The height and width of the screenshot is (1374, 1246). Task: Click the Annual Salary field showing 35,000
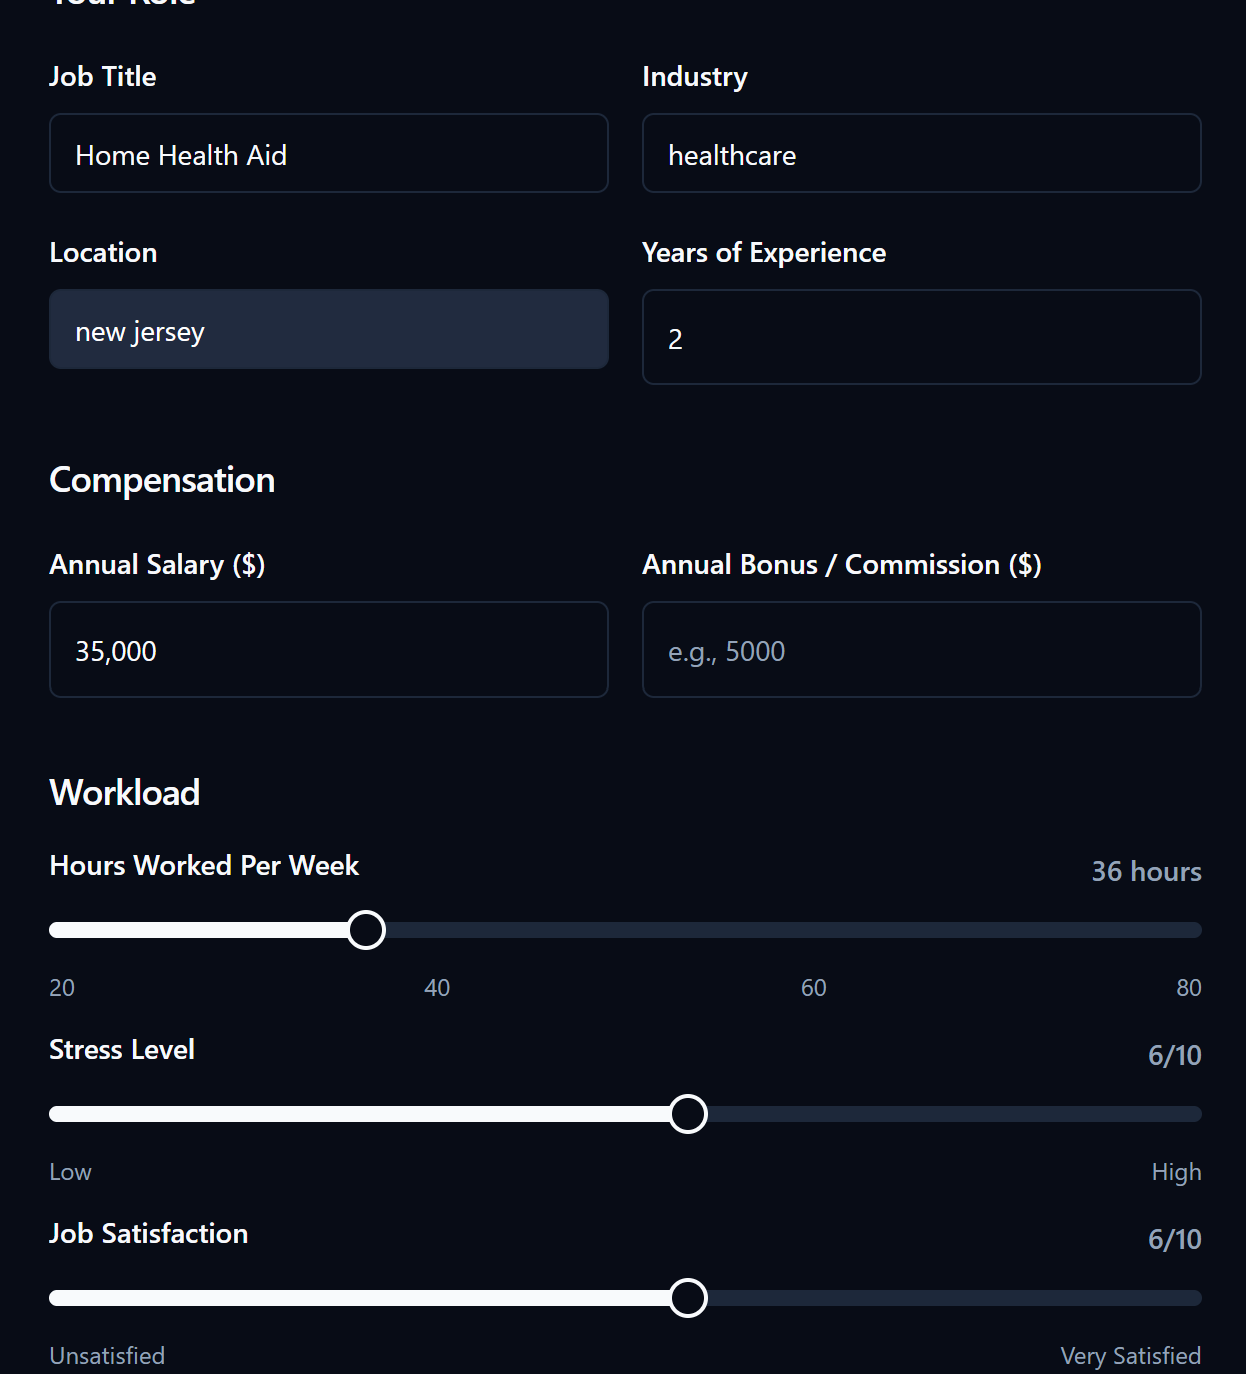pos(328,650)
